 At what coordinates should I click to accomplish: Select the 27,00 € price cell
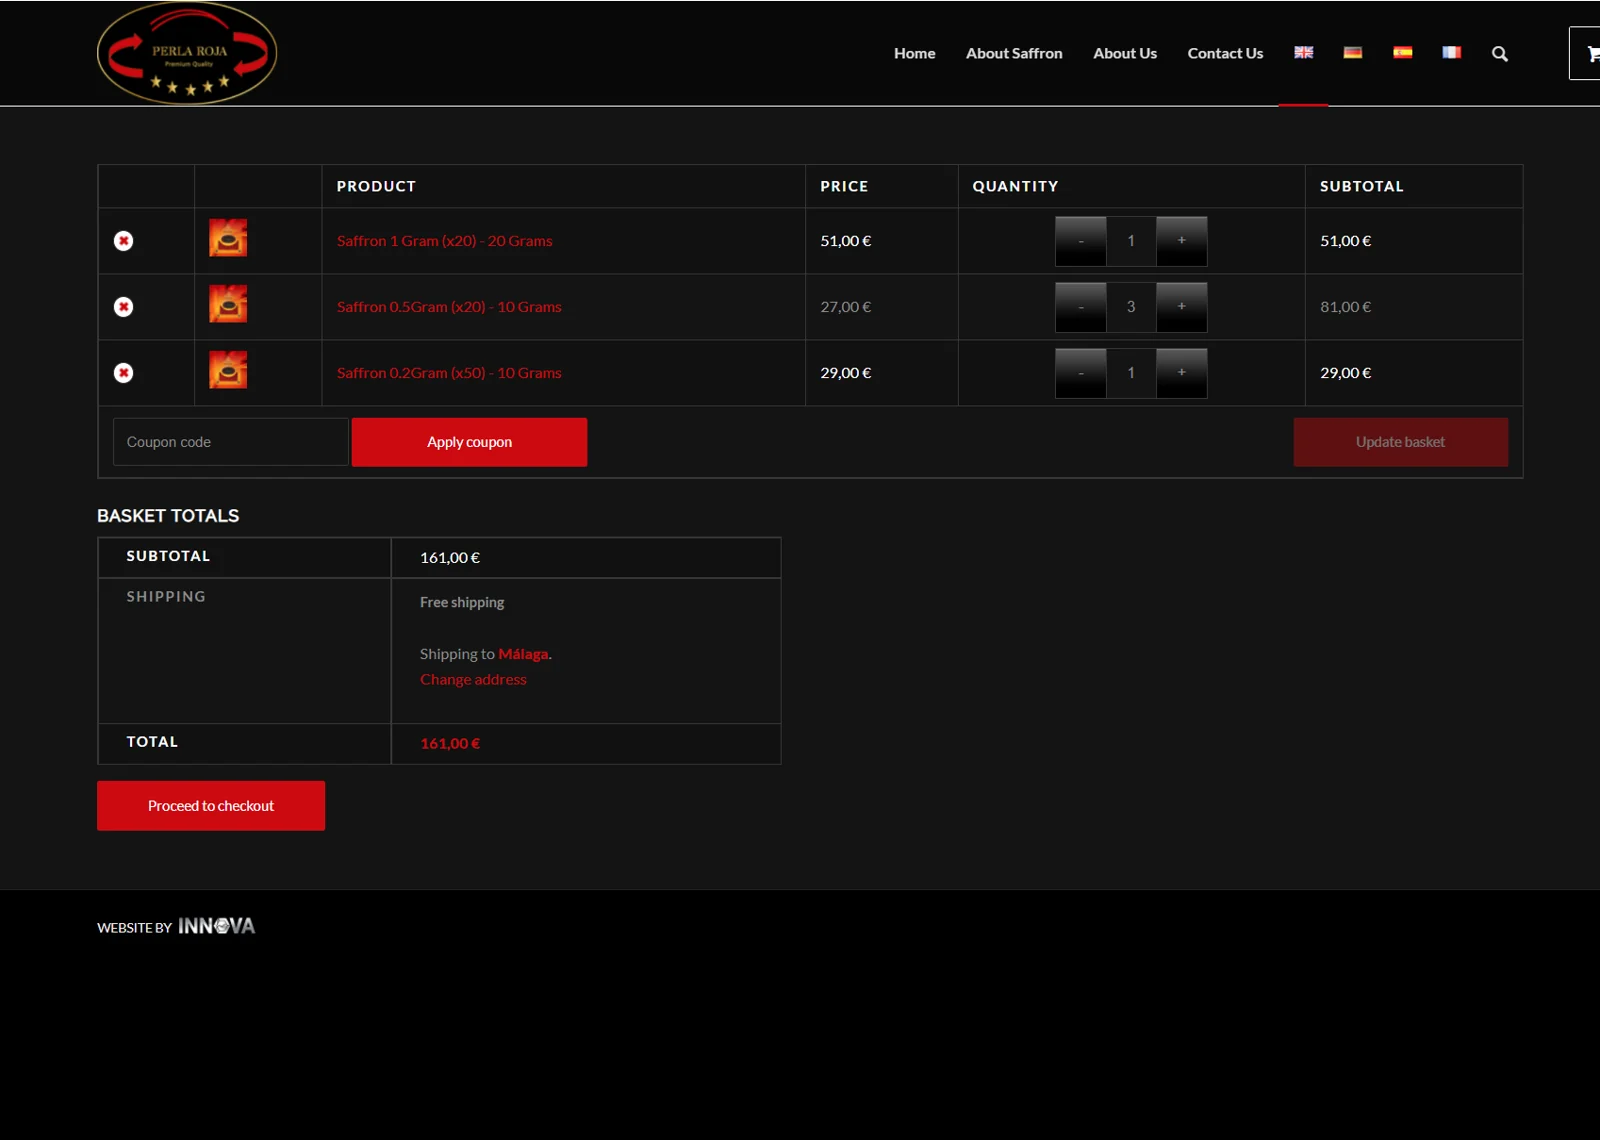846,307
